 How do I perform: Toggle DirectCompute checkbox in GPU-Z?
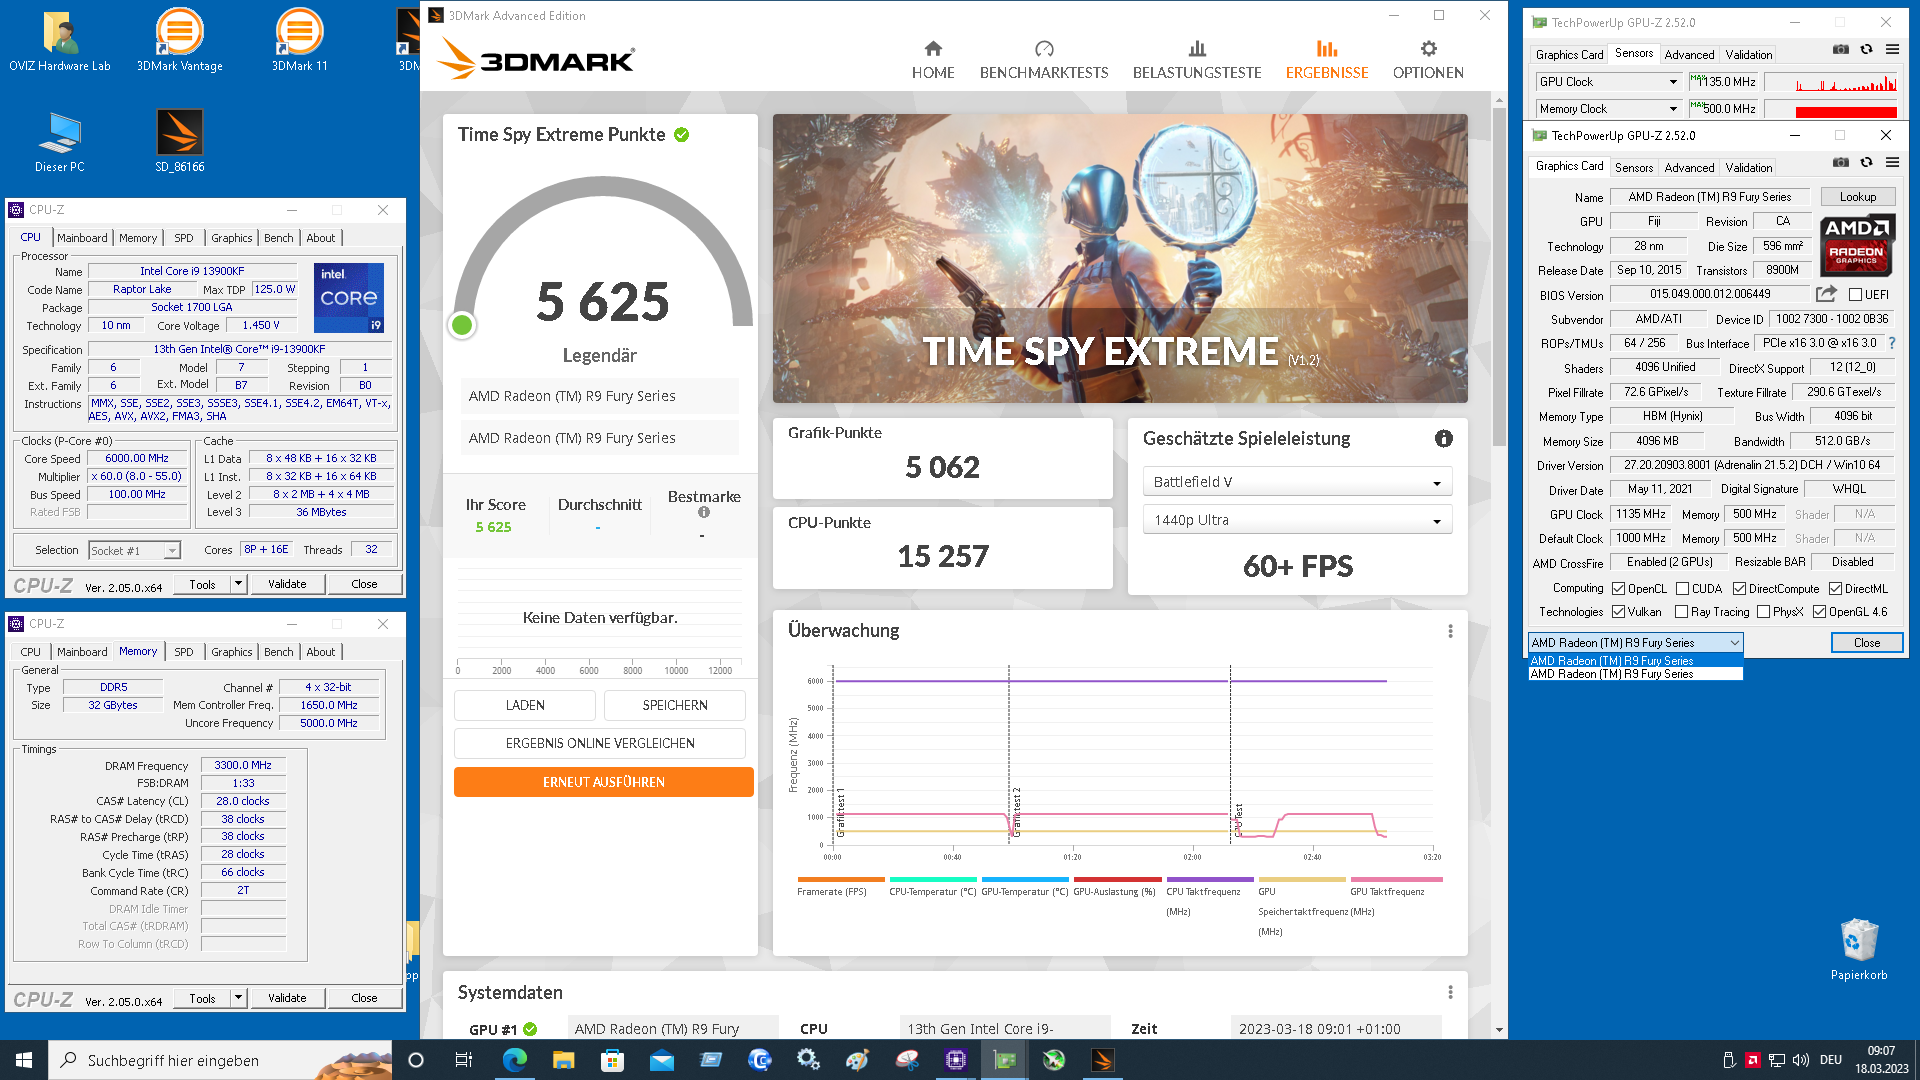(1739, 589)
